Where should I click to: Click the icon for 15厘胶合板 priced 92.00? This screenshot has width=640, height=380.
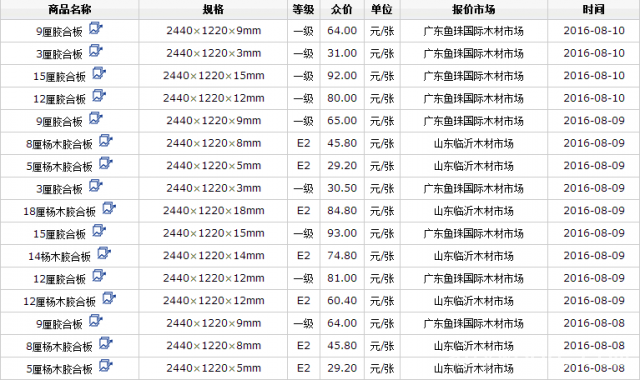click(99, 73)
